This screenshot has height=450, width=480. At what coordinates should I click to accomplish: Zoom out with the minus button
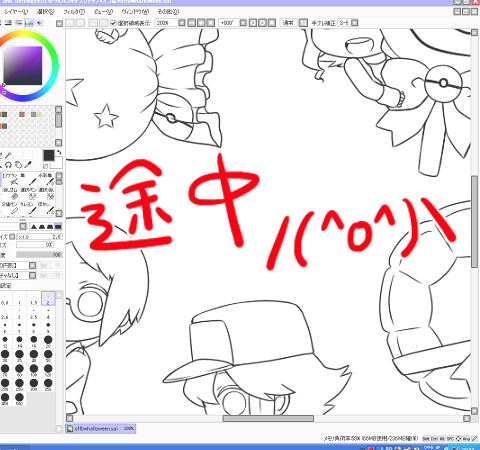click(x=192, y=23)
